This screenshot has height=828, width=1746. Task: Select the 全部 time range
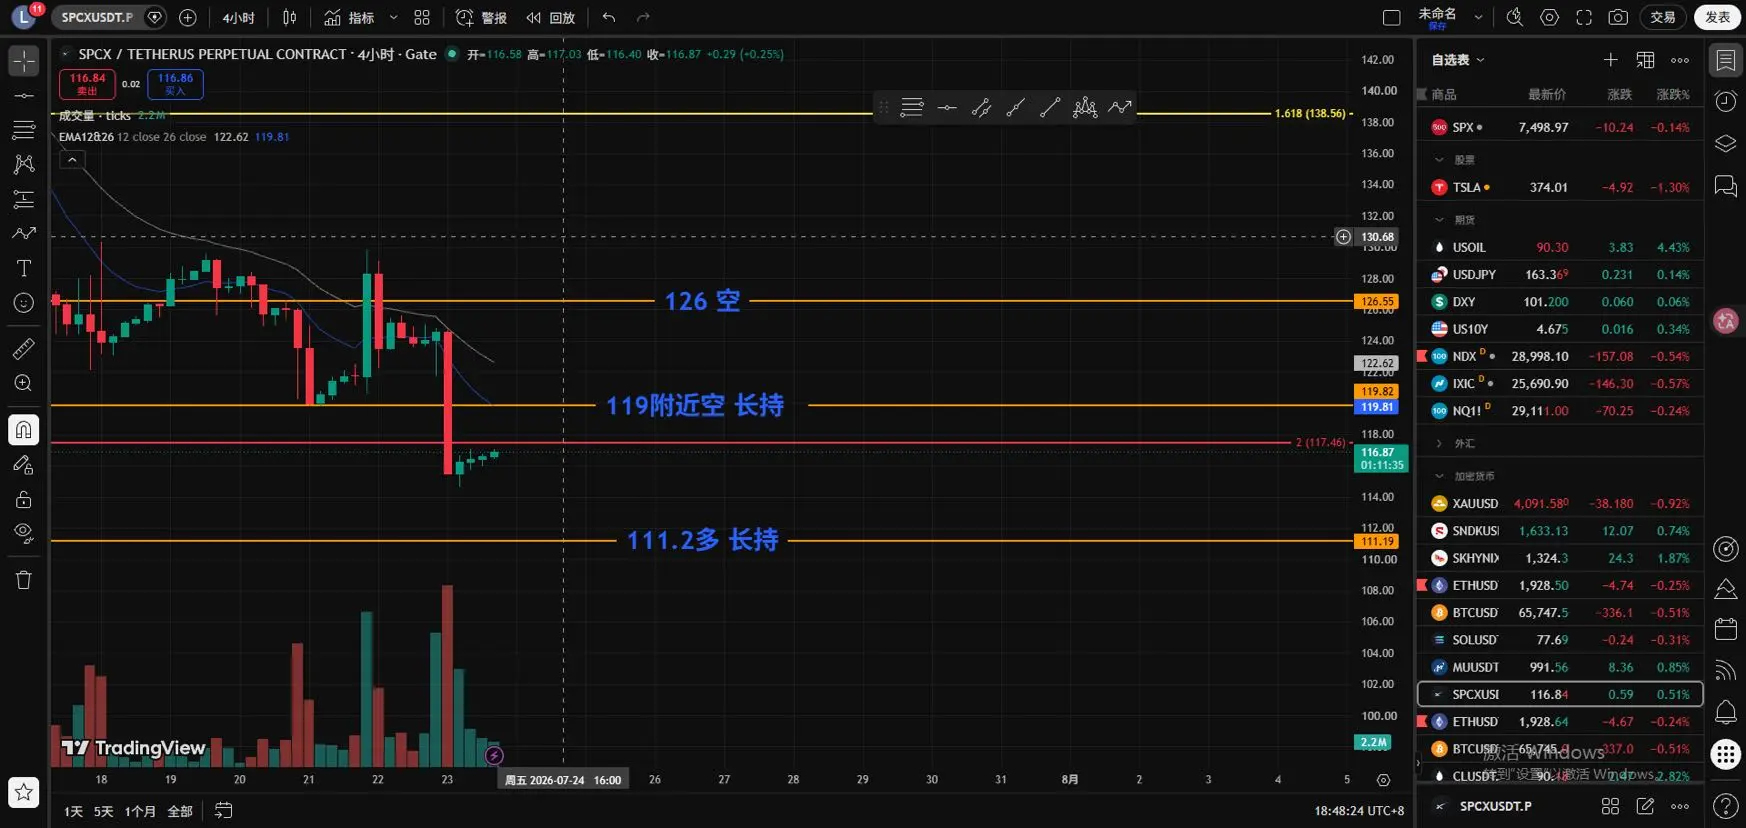click(x=180, y=811)
